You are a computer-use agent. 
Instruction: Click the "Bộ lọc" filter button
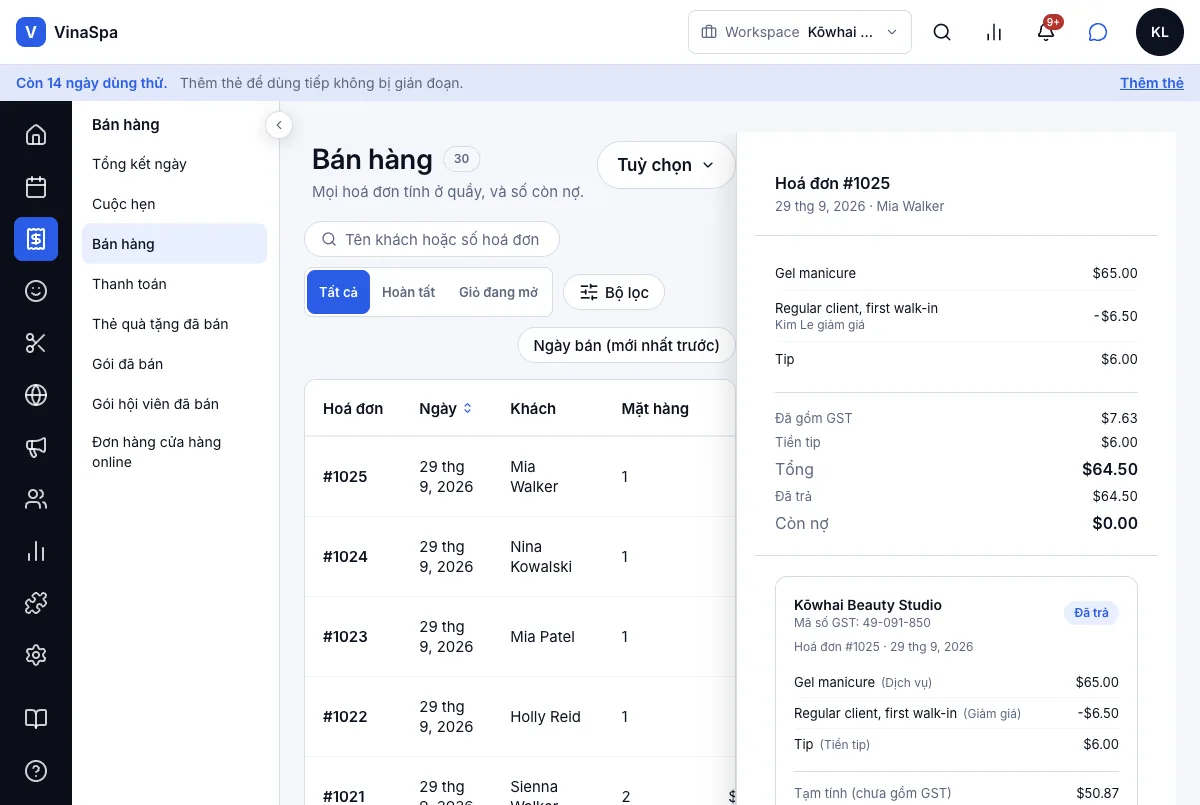point(614,292)
